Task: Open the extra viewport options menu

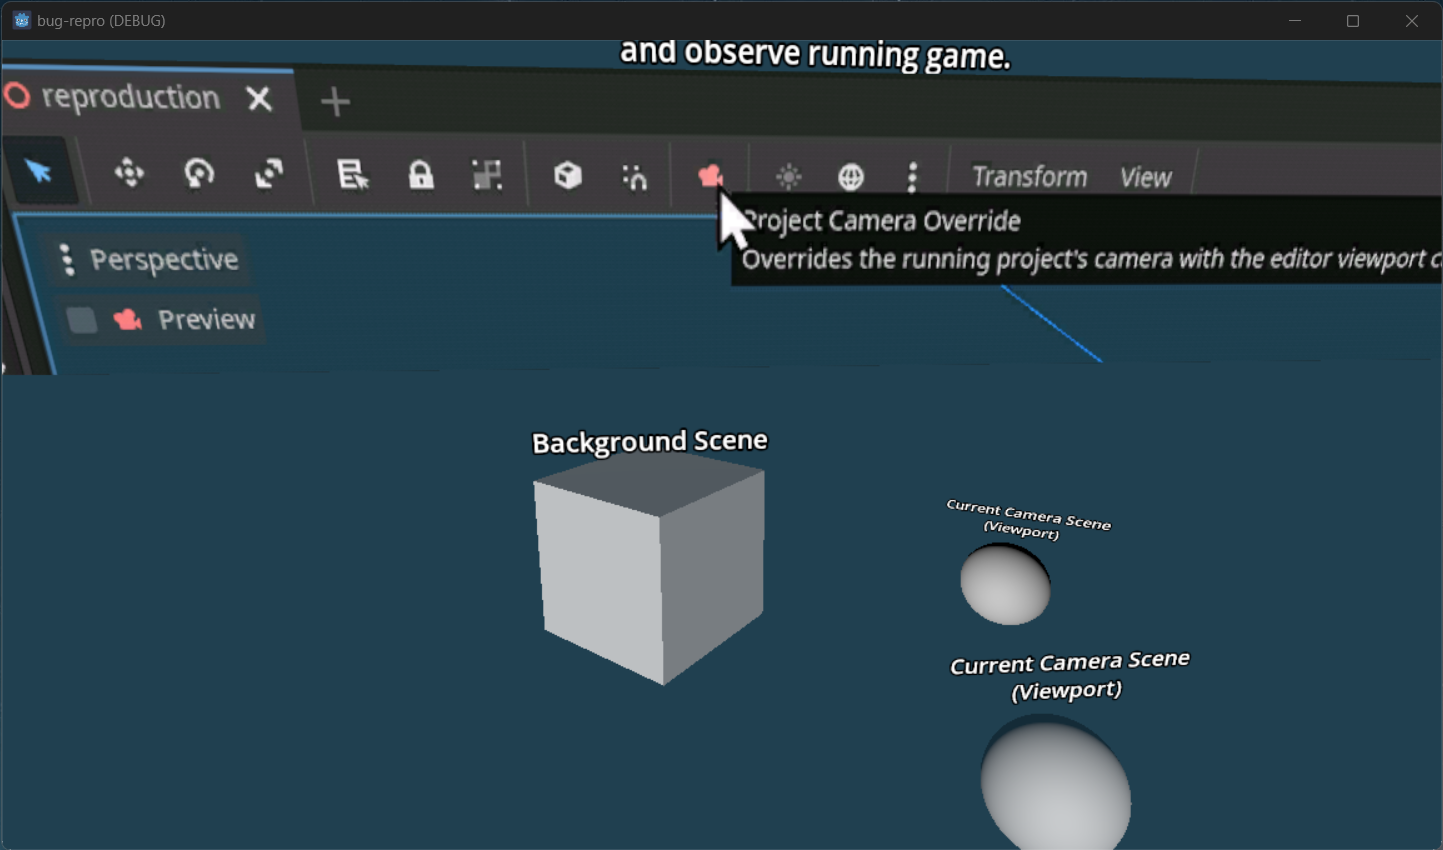Action: (x=911, y=175)
